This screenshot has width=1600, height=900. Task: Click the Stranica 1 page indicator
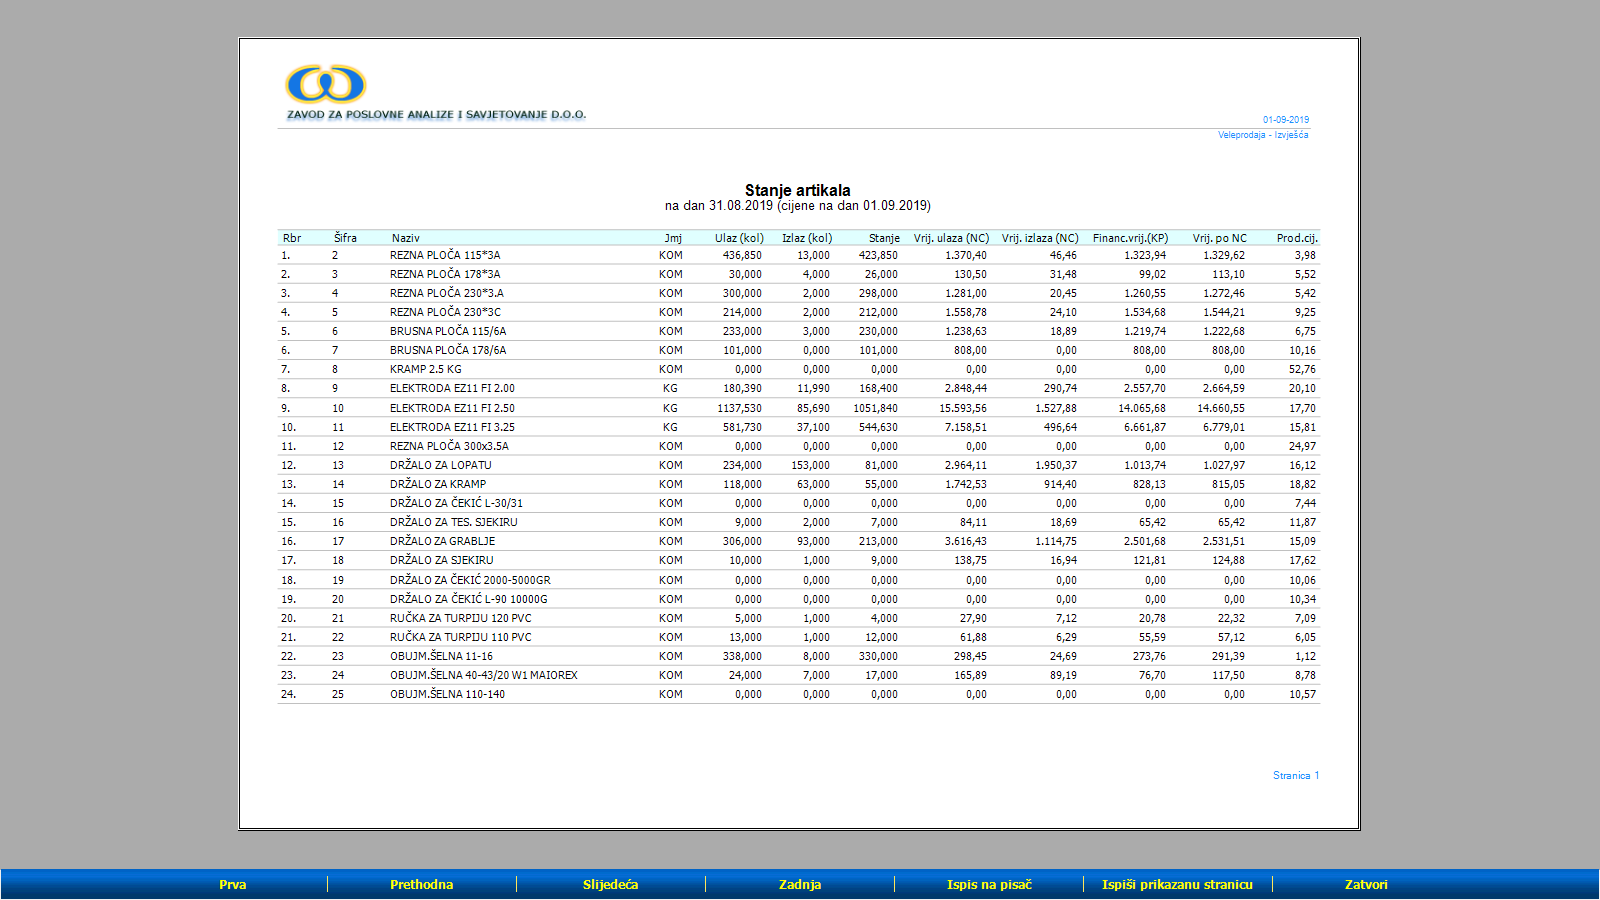point(1295,776)
